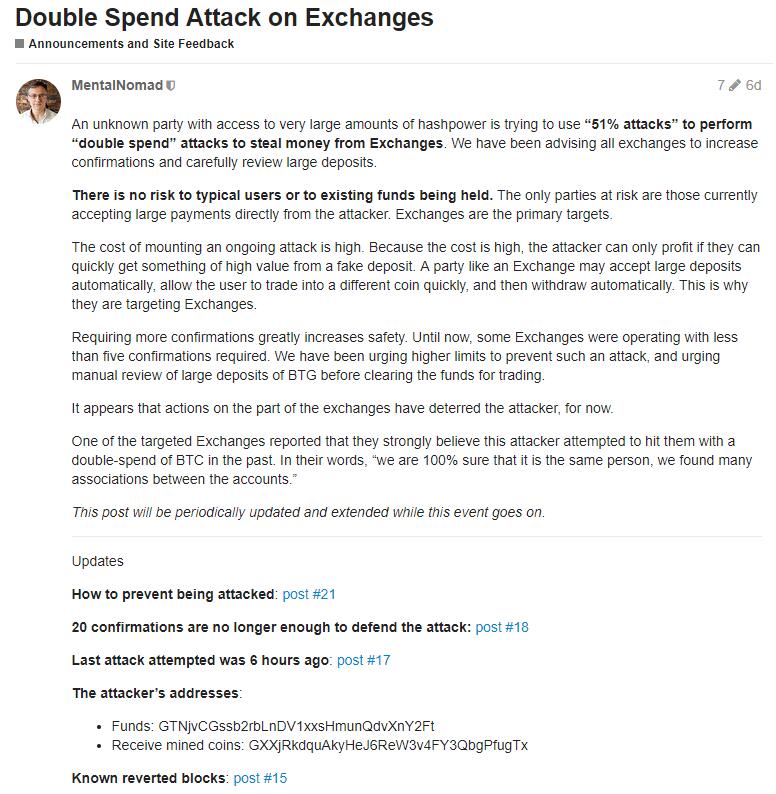
Task: Open the post #21 prevention link
Action: click(309, 594)
